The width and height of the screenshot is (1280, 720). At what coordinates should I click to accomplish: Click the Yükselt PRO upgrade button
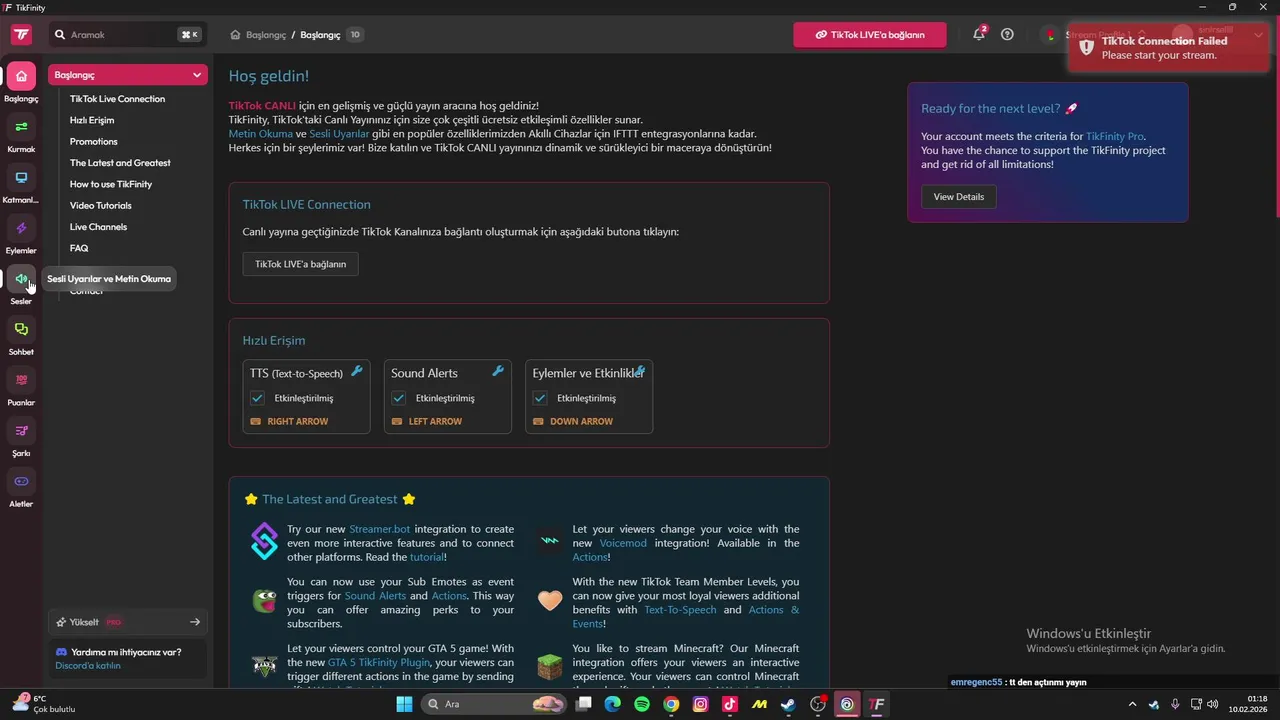(x=128, y=622)
